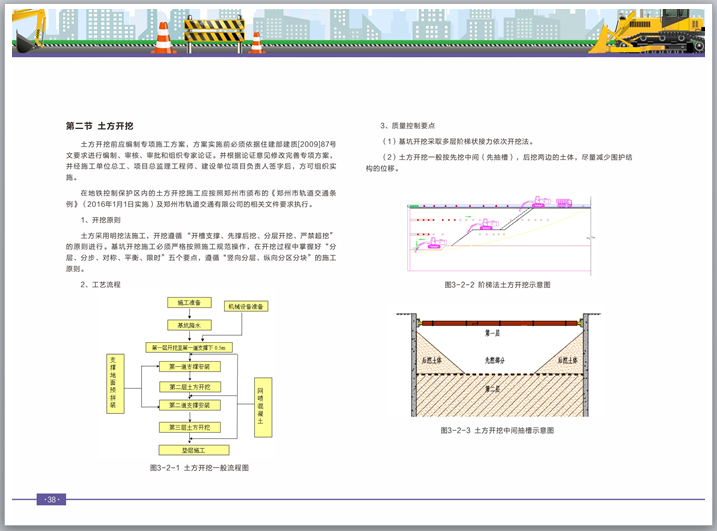Viewport: 717px width, 531px height.
Task: Click the flowchart box 第三层土方开挖
Action: (189, 428)
